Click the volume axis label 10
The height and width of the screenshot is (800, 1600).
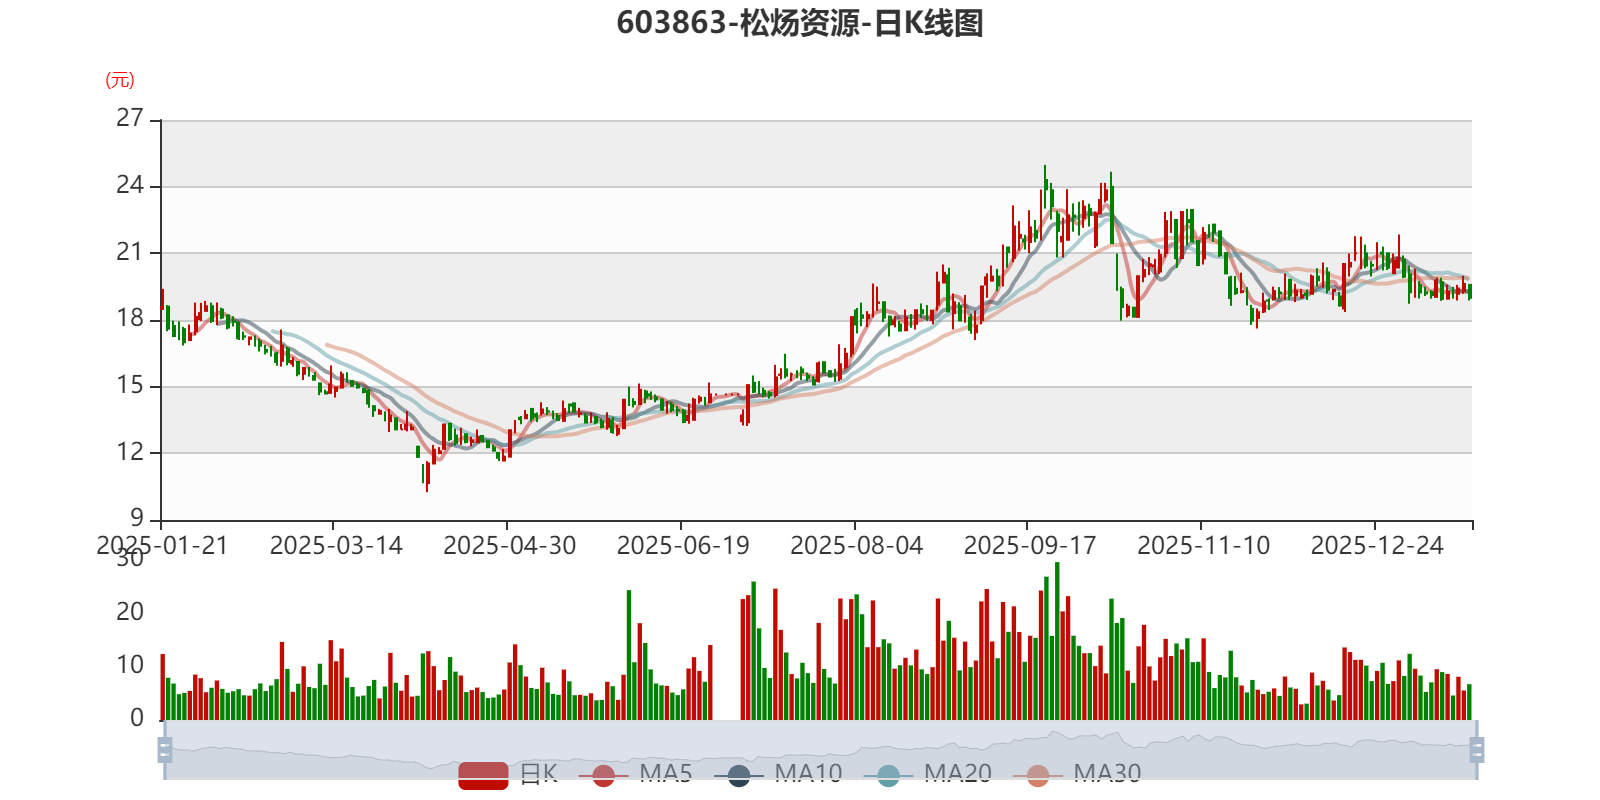tap(130, 665)
